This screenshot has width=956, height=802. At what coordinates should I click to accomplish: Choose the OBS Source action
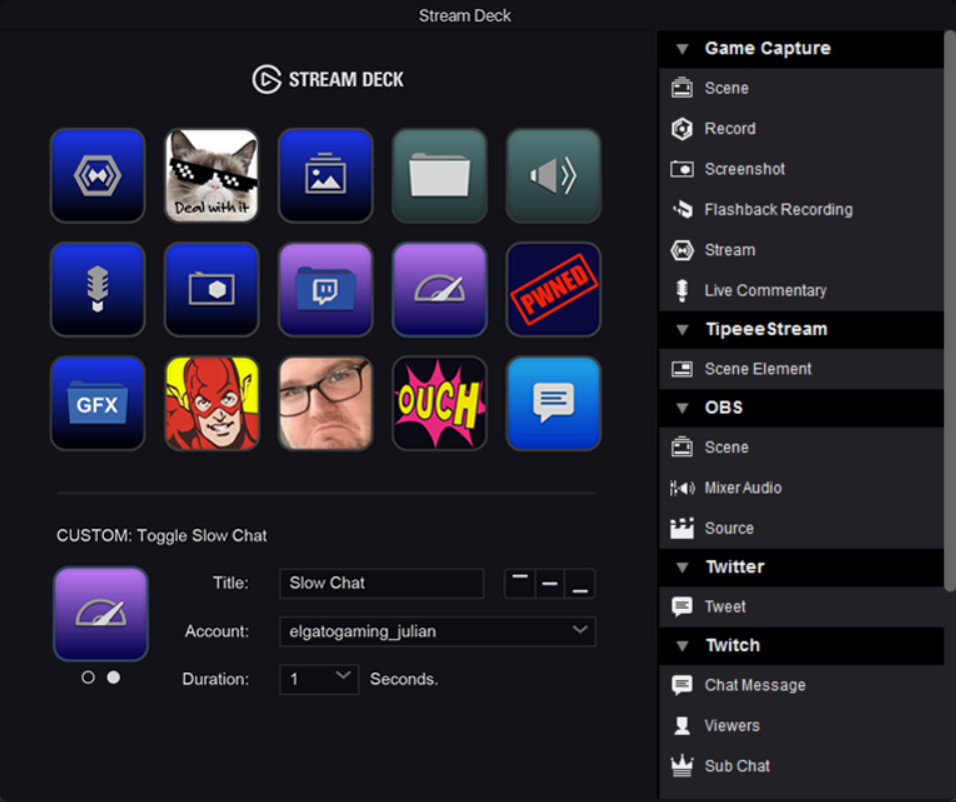[x=801, y=528]
